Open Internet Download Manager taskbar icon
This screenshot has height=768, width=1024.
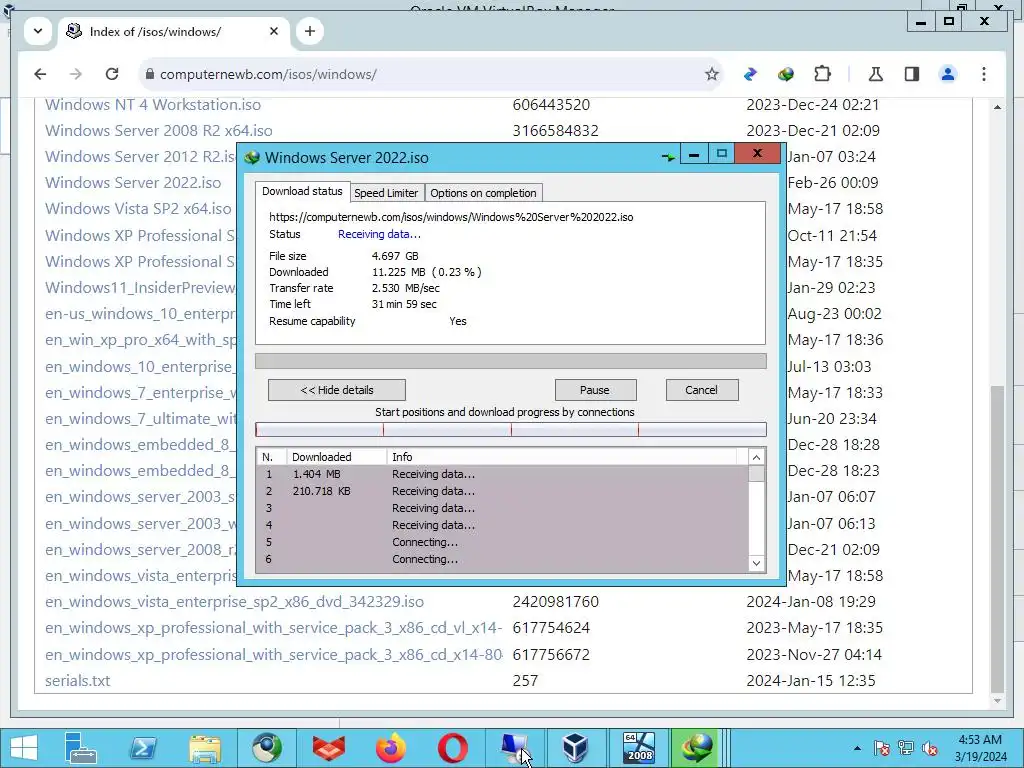[x=697, y=748]
